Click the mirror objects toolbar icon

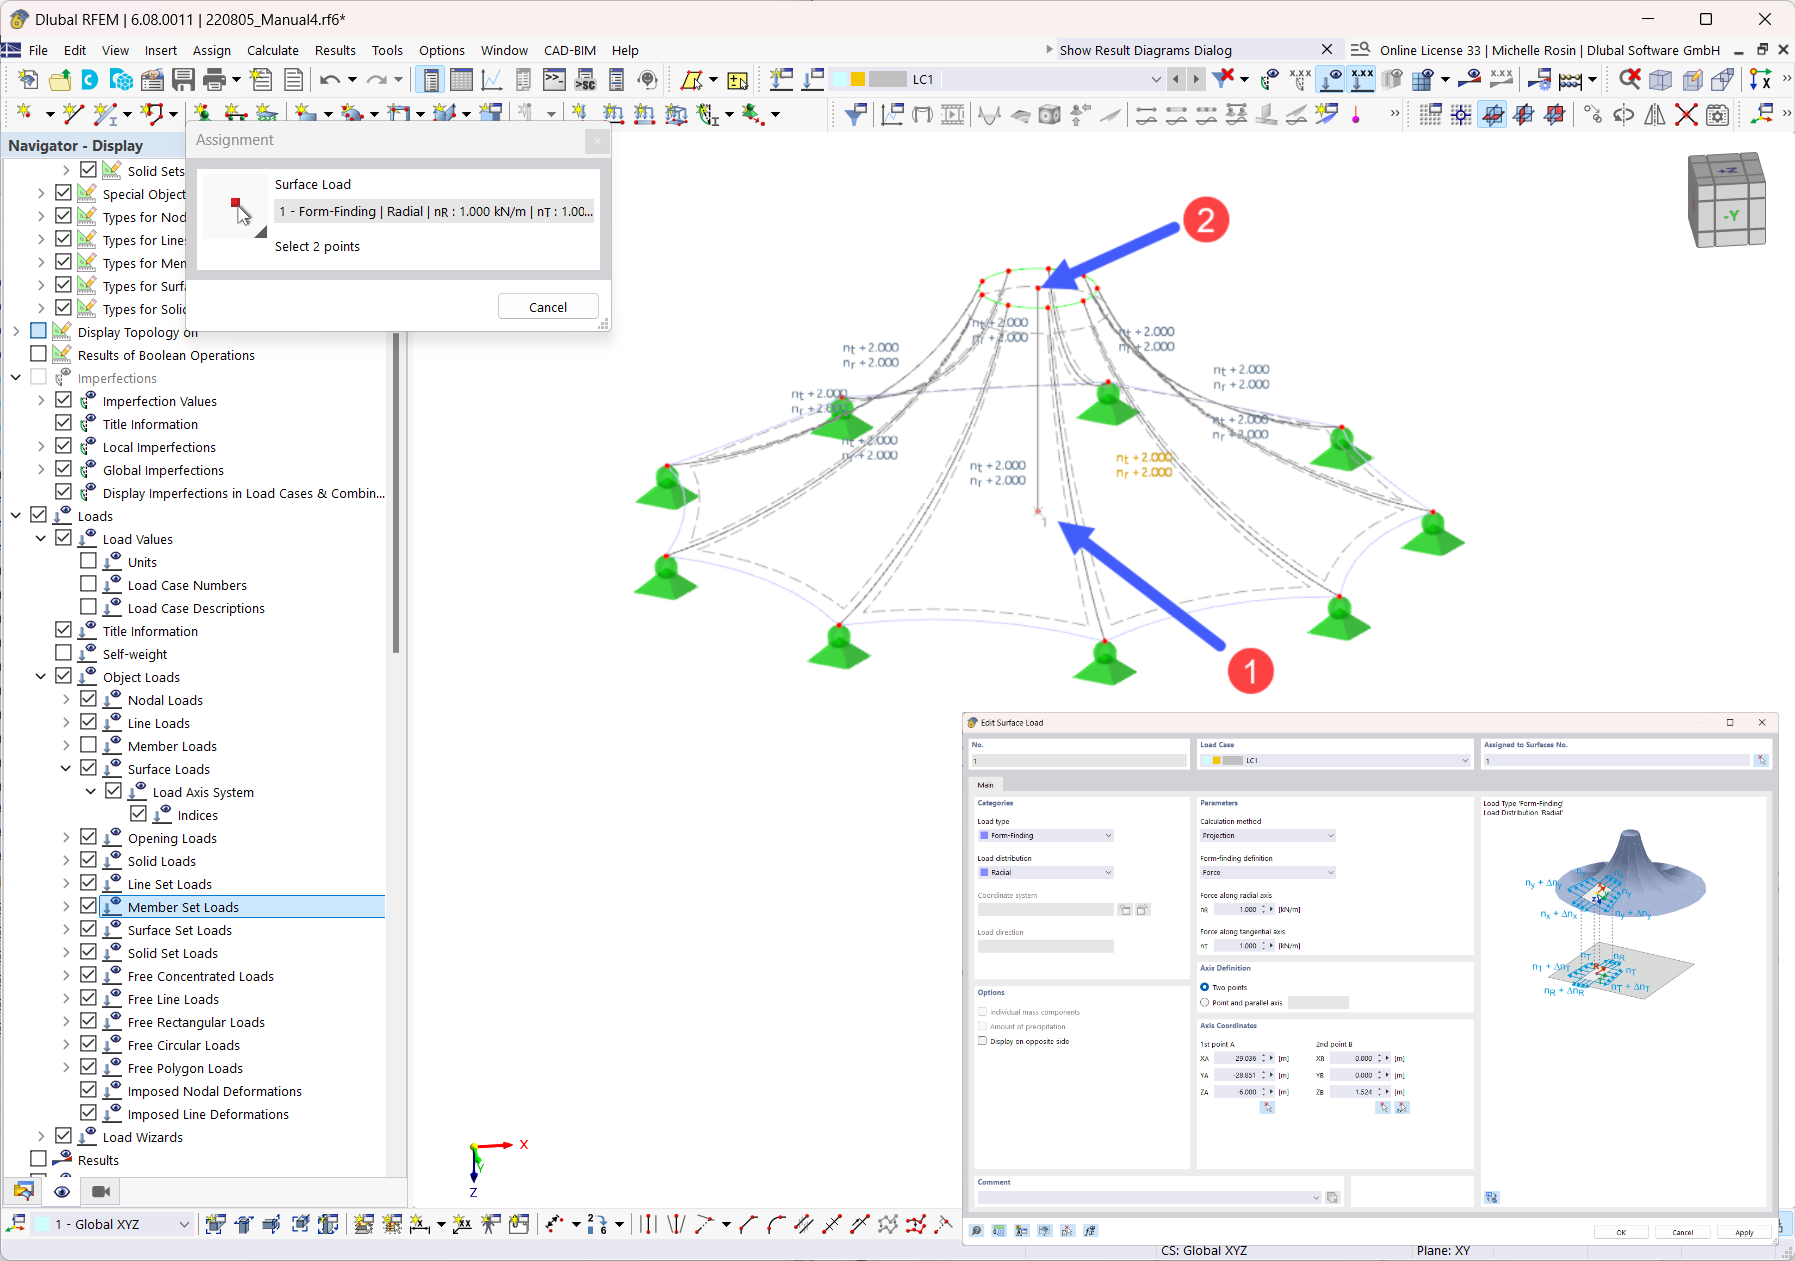pyautogui.click(x=1655, y=115)
